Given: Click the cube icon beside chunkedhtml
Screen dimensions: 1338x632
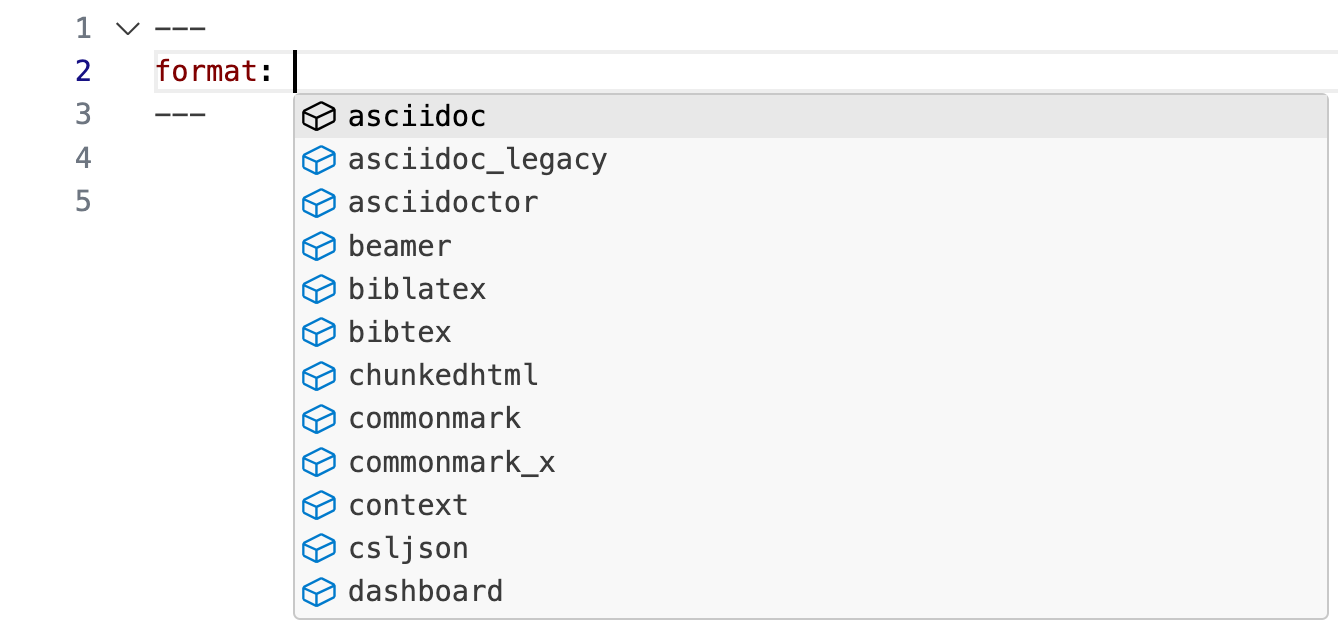Looking at the screenshot, I should point(318,374).
